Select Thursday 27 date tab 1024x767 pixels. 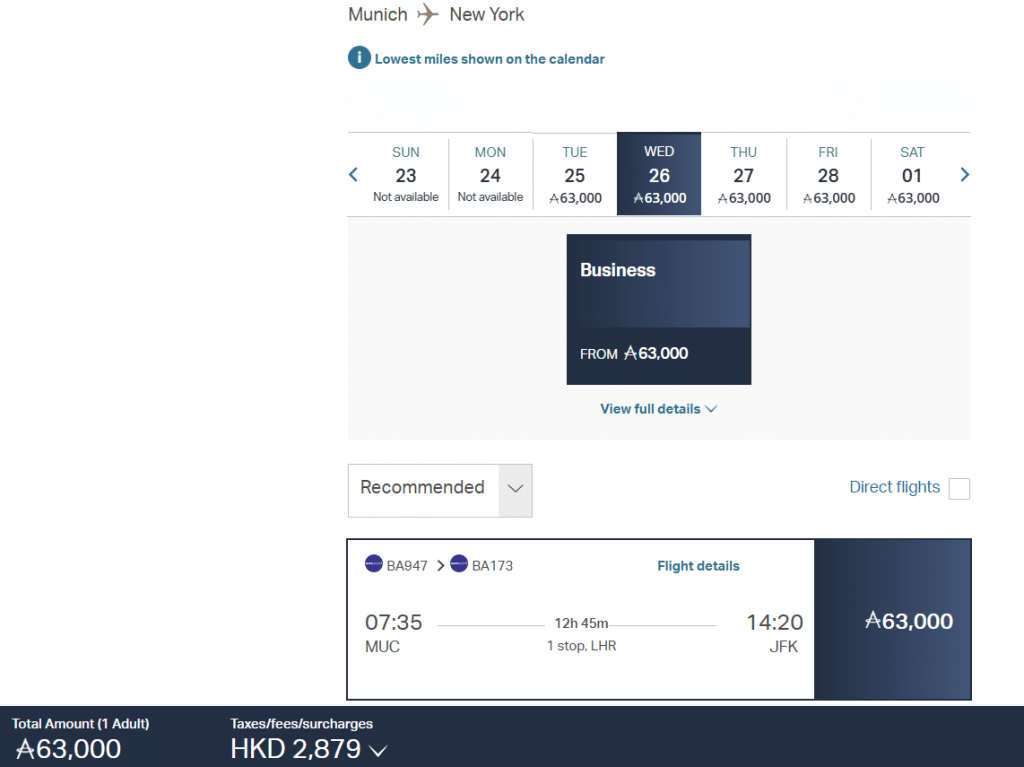(x=744, y=175)
